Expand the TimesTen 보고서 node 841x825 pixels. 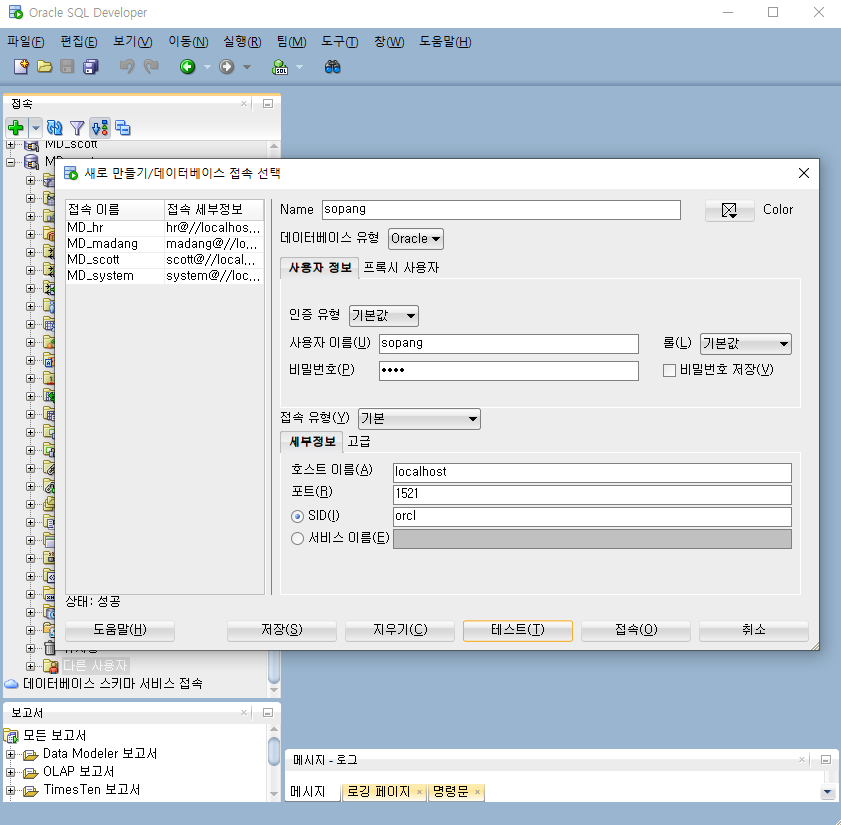[x=10, y=791]
